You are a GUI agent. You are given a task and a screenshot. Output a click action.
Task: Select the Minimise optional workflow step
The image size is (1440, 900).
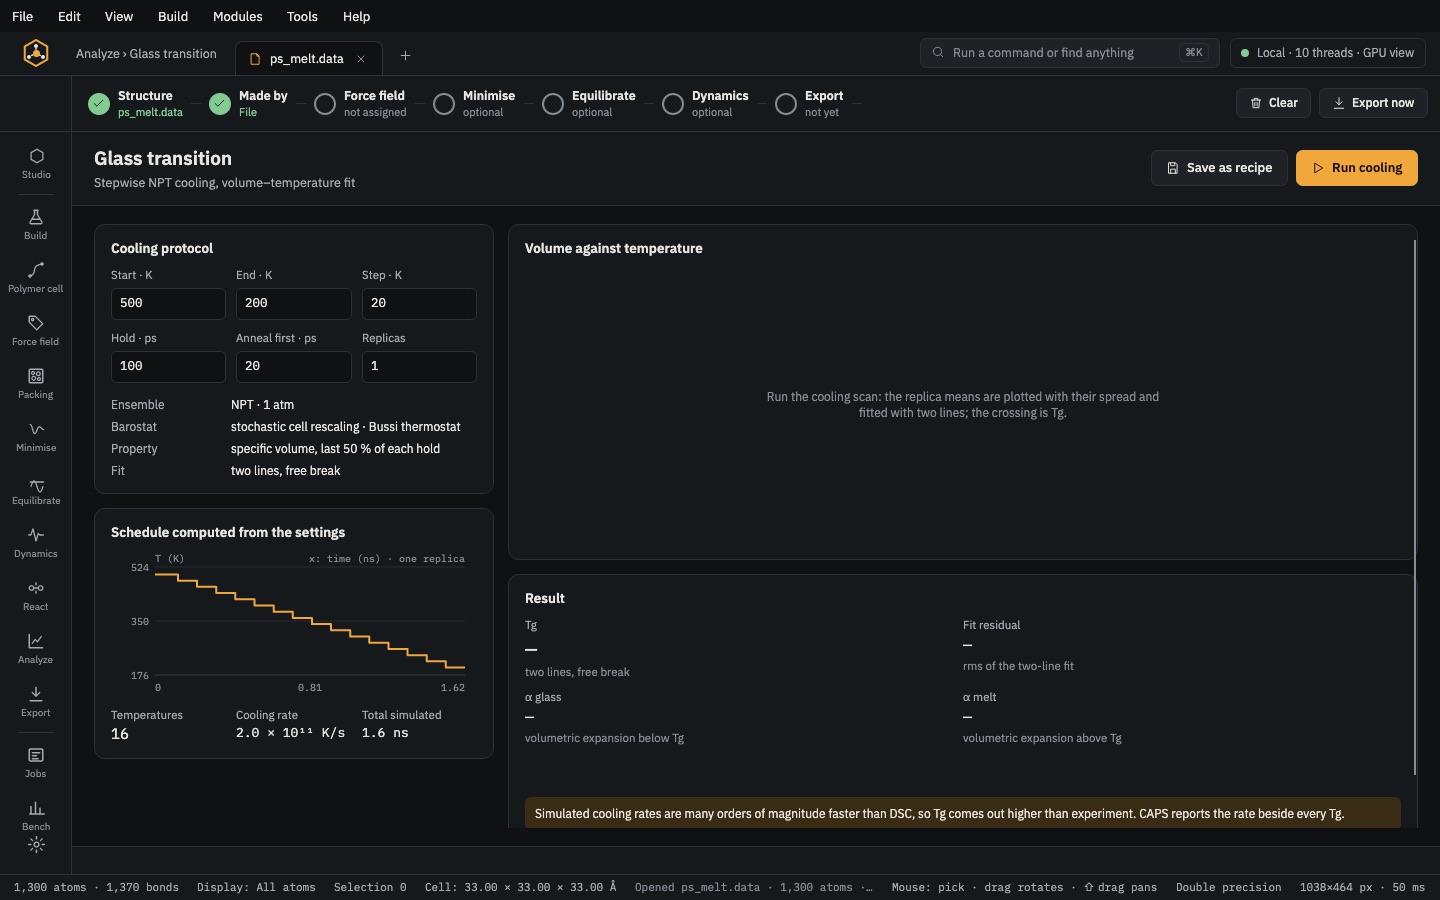coord(475,103)
